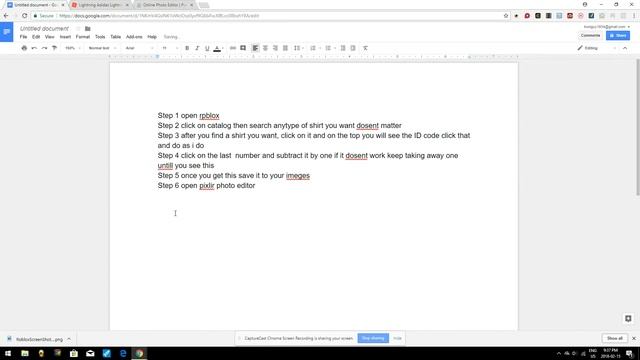Open the Windows Start menu
The width and height of the screenshot is (640, 360).
8,353
